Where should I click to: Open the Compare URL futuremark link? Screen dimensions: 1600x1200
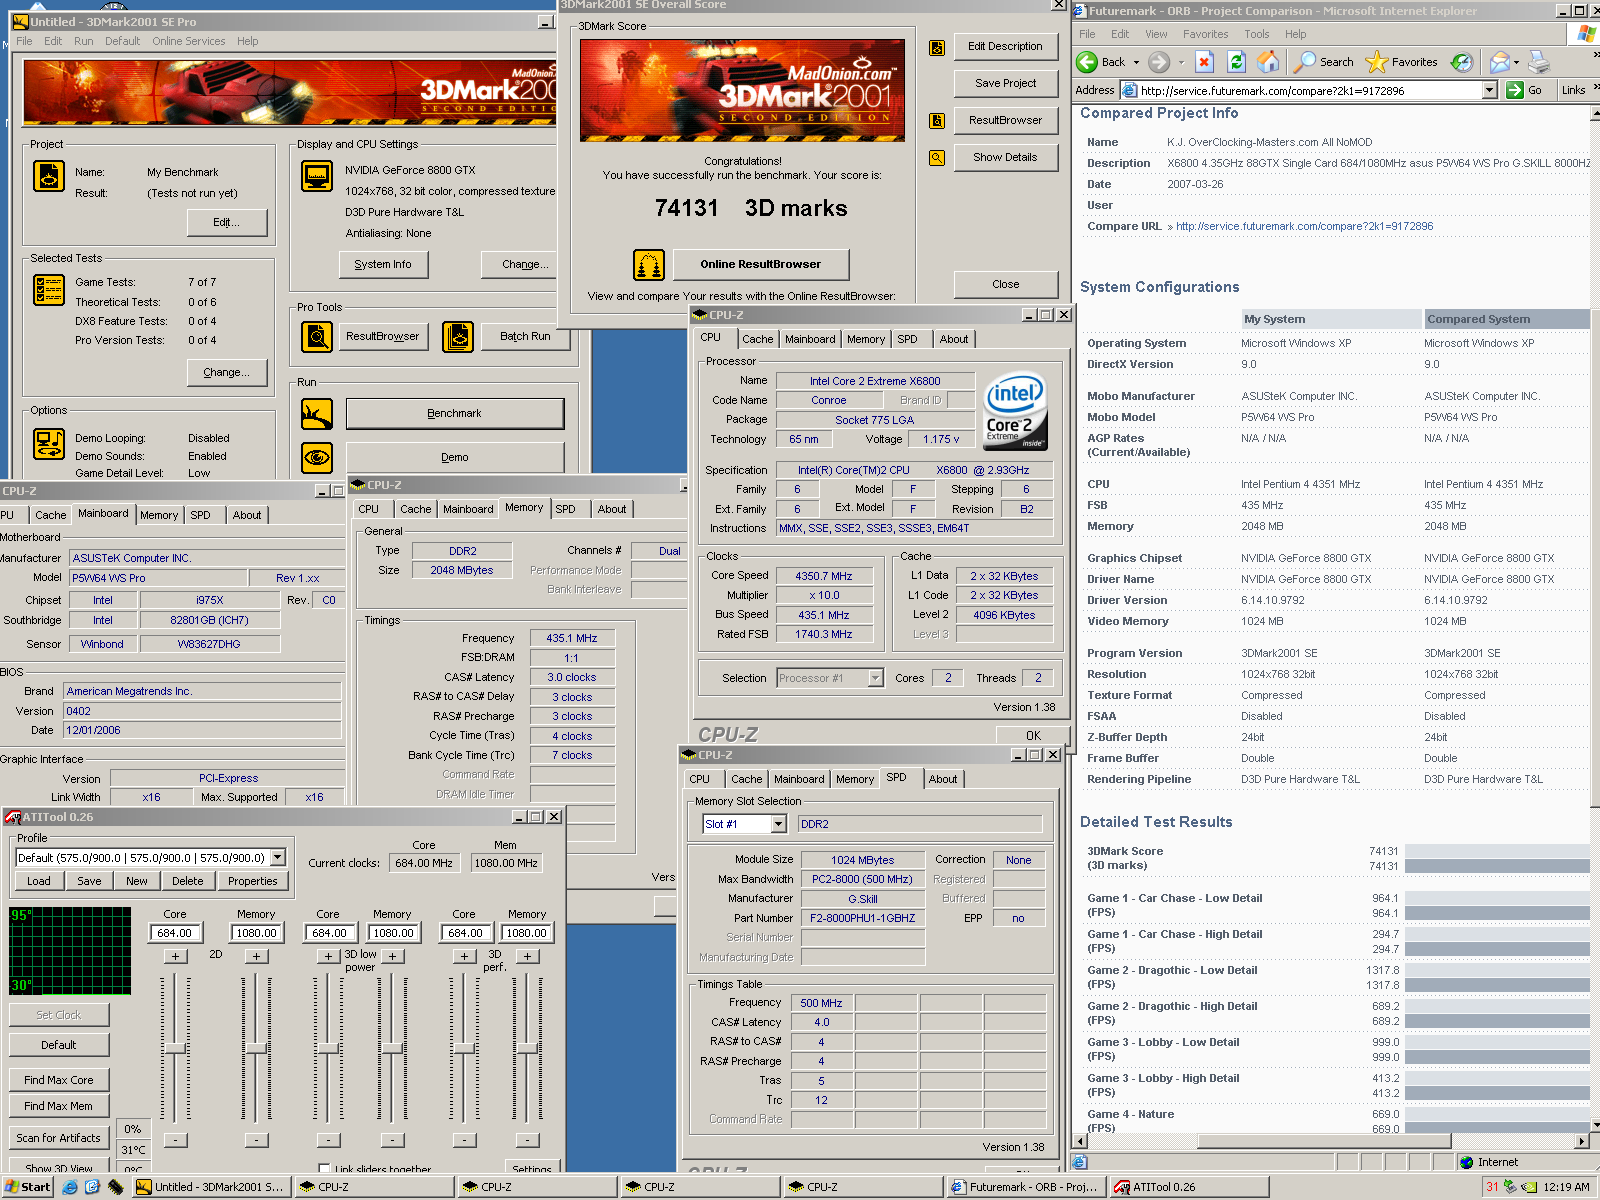[x=1305, y=226]
